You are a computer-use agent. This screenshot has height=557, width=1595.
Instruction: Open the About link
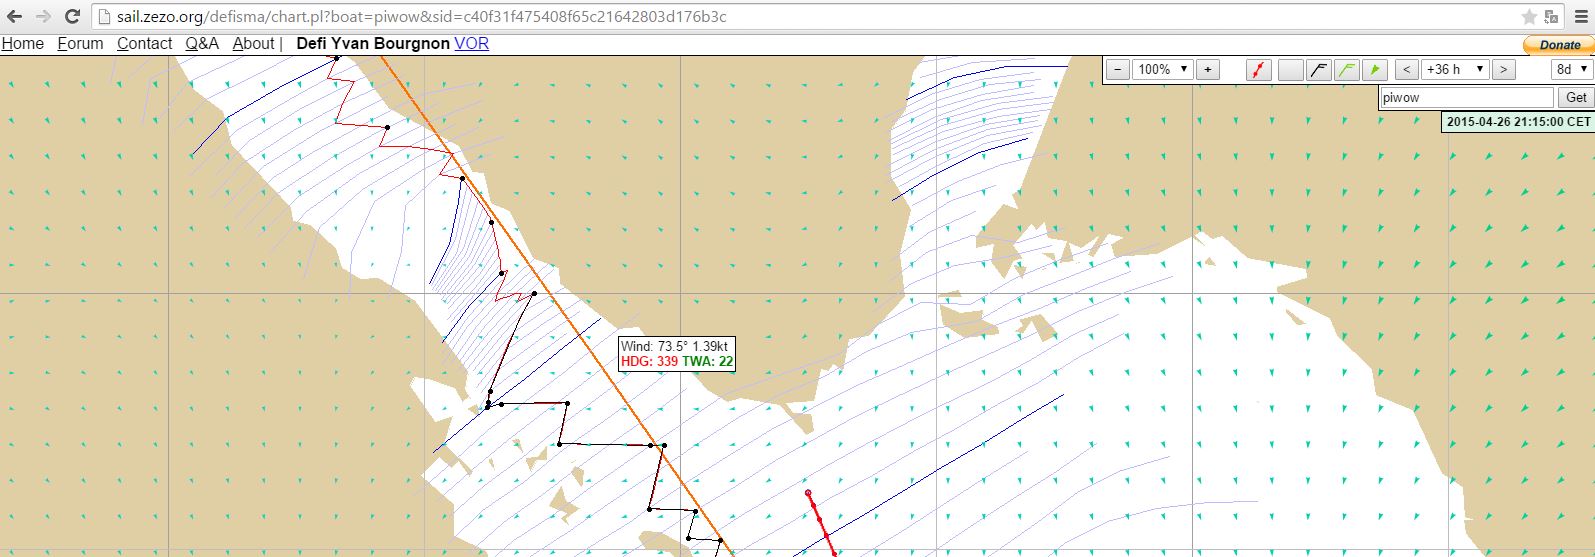pos(253,43)
